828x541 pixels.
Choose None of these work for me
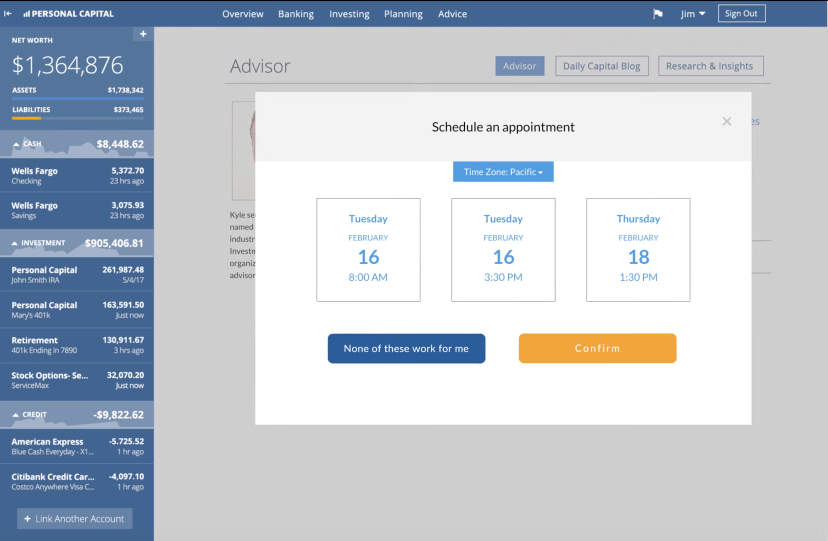(x=406, y=348)
